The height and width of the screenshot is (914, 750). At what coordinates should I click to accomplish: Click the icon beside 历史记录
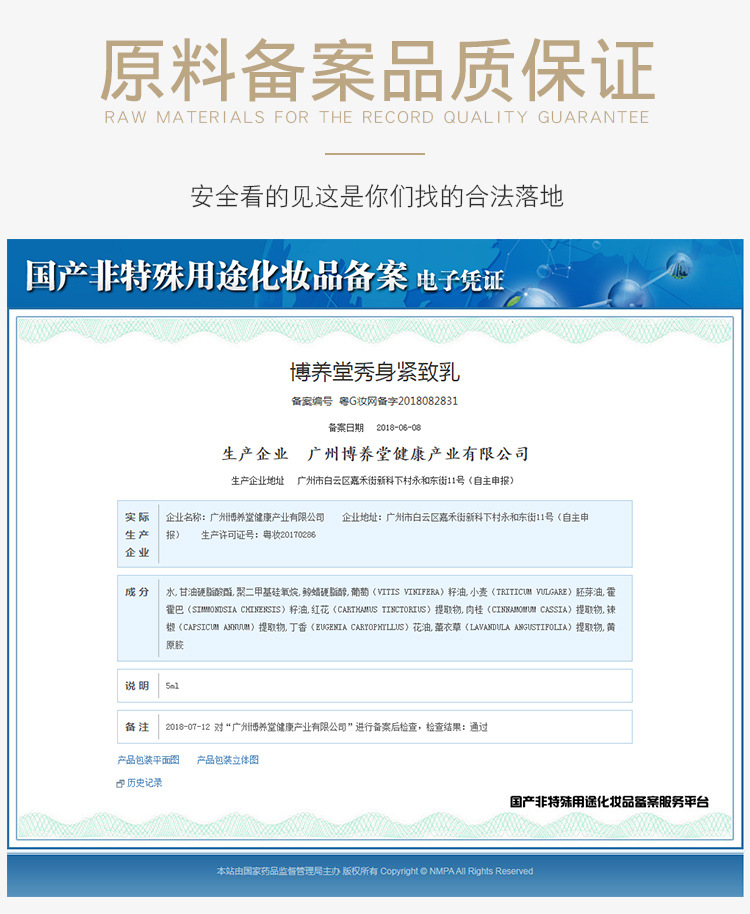click(x=121, y=783)
